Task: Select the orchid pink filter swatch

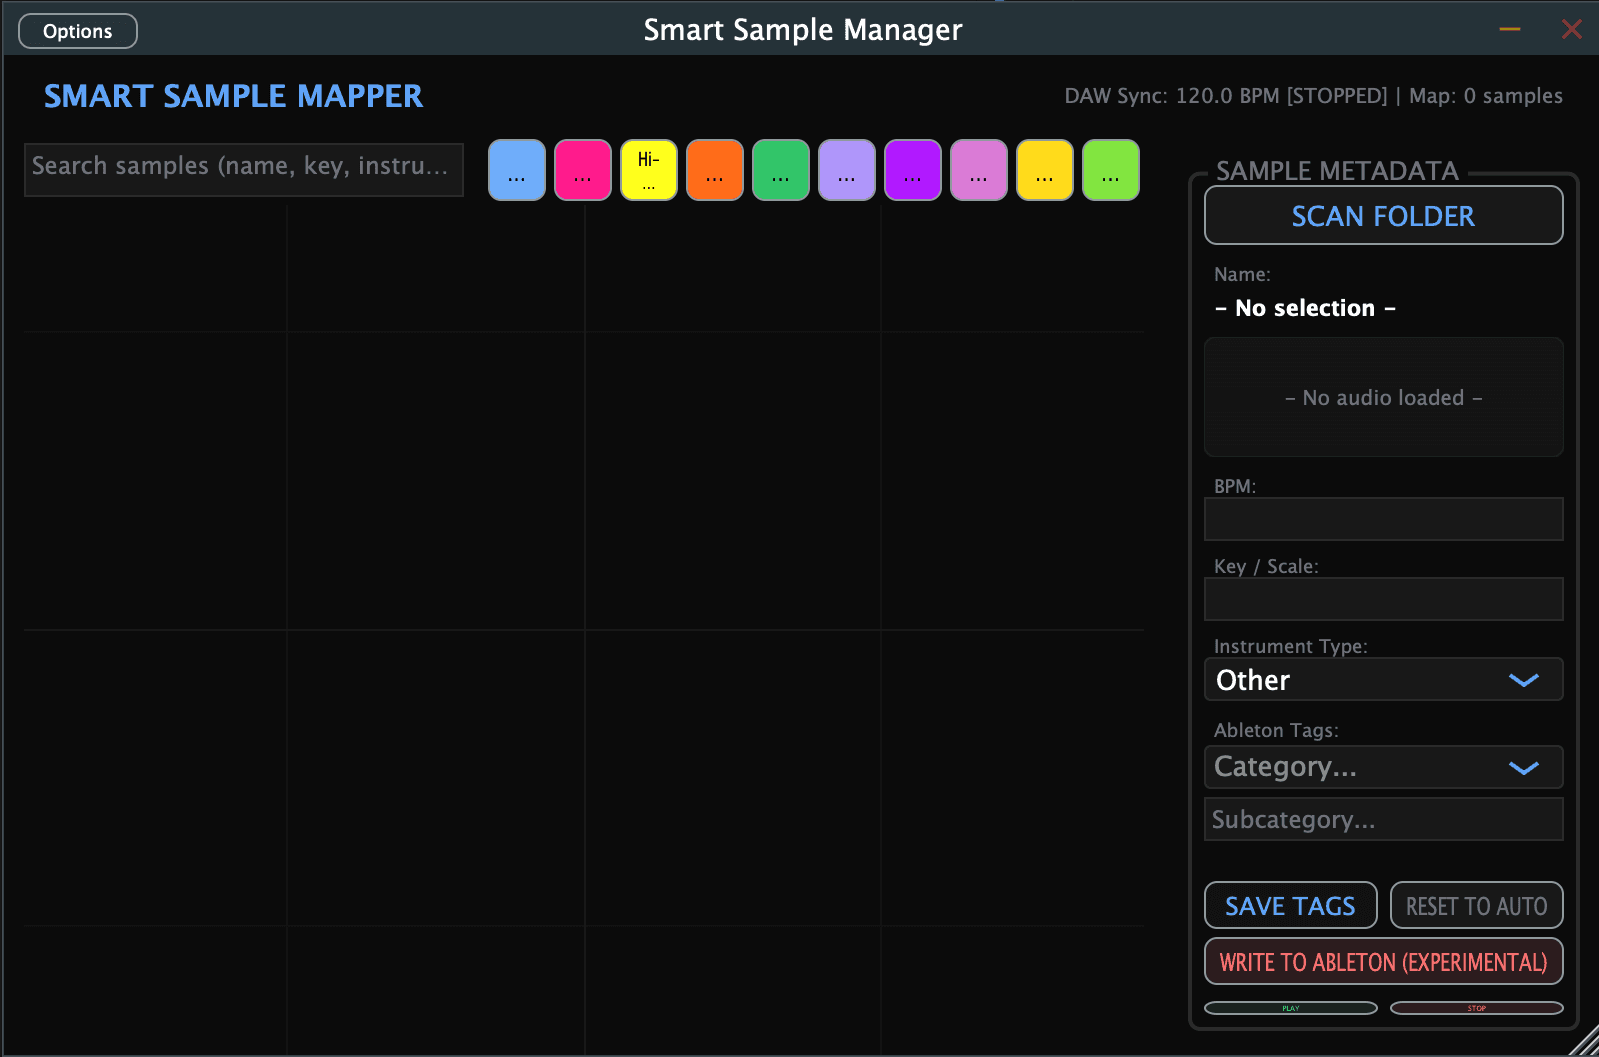Action: coord(979,170)
